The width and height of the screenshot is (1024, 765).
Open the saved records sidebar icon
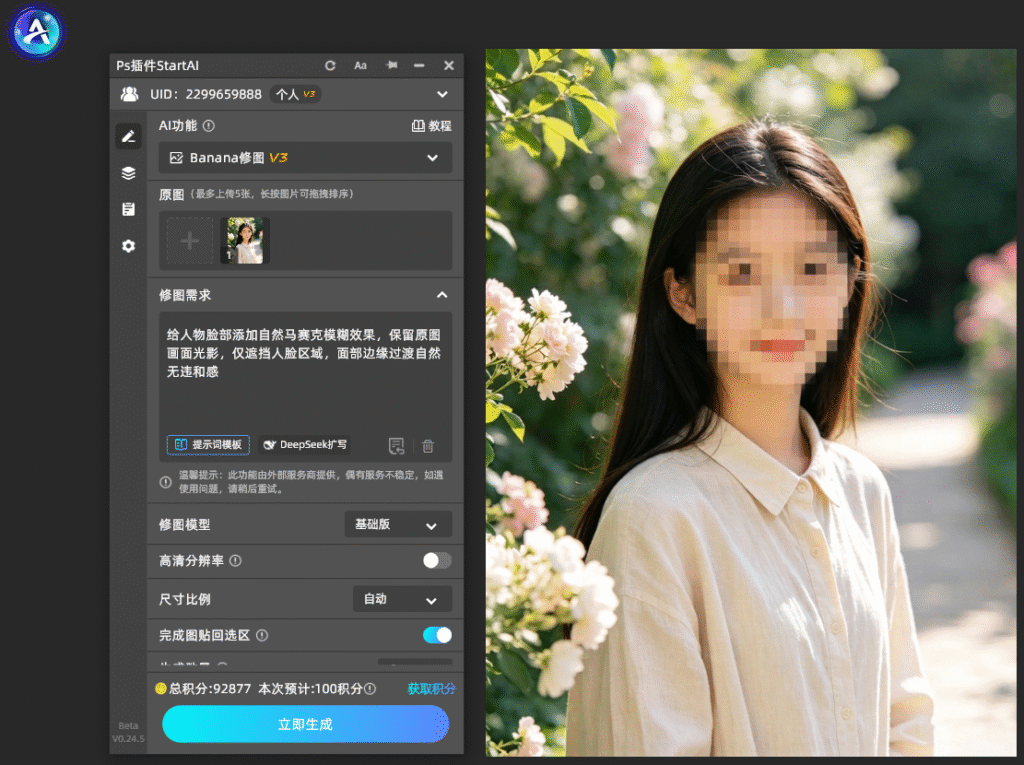tap(129, 209)
